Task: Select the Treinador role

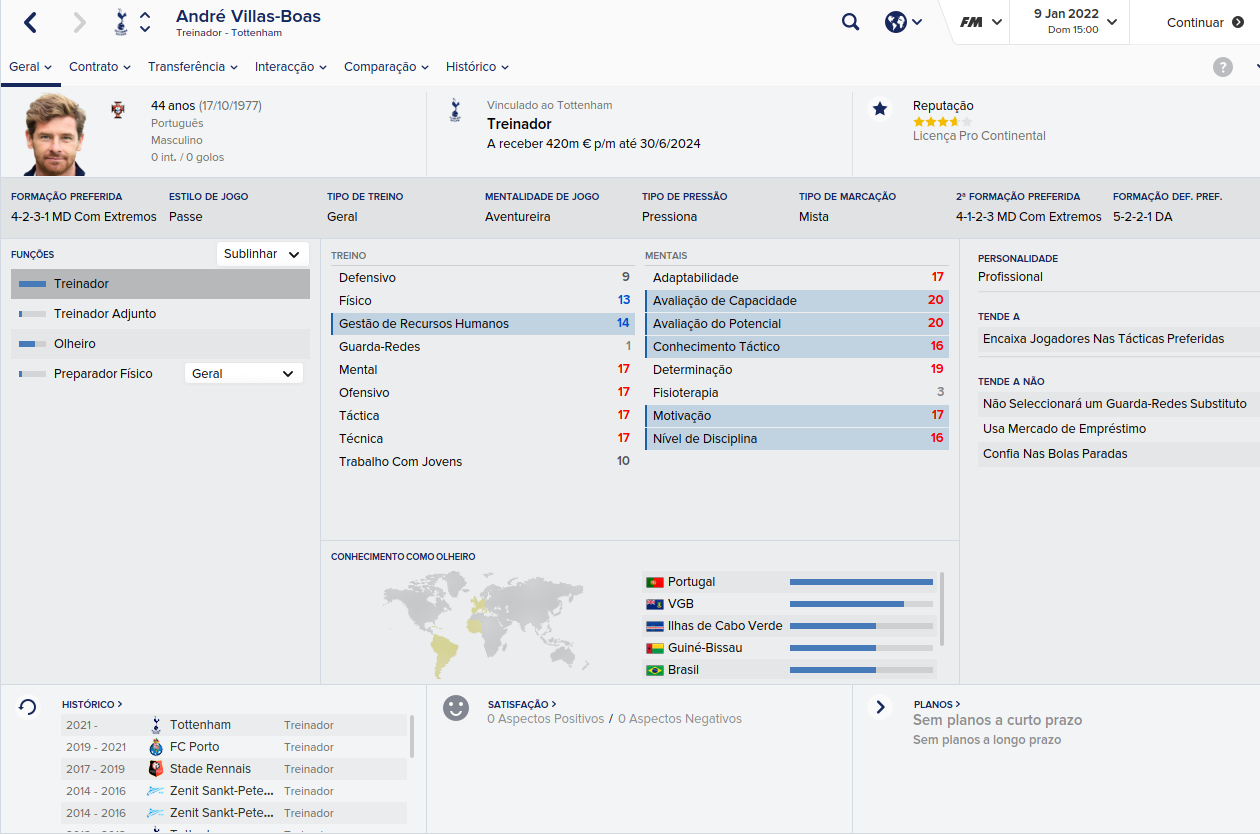Action: coord(160,284)
